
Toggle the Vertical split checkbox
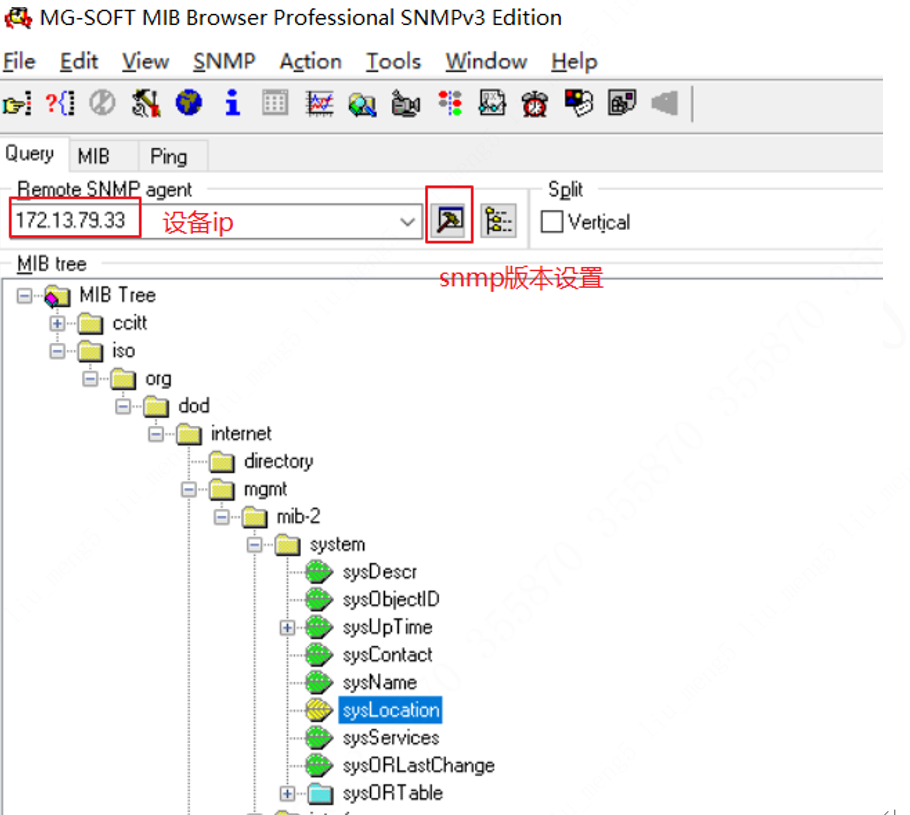551,222
